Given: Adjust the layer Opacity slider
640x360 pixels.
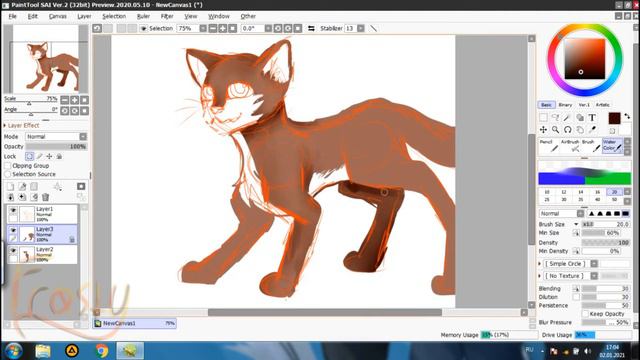Looking at the screenshot, I should click(56, 147).
